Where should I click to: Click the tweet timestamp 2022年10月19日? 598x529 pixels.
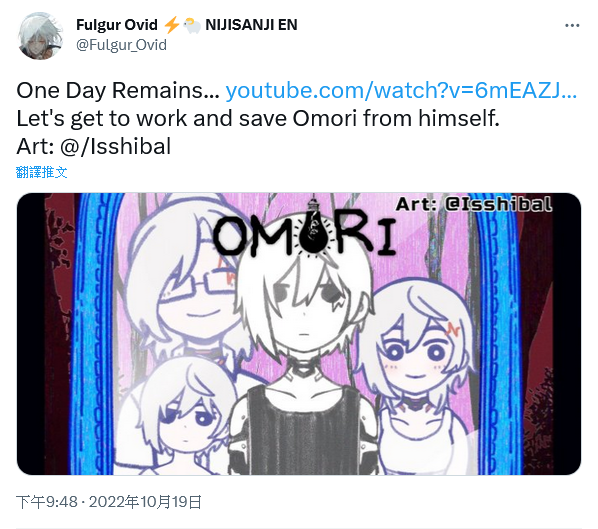[x=145, y=502]
